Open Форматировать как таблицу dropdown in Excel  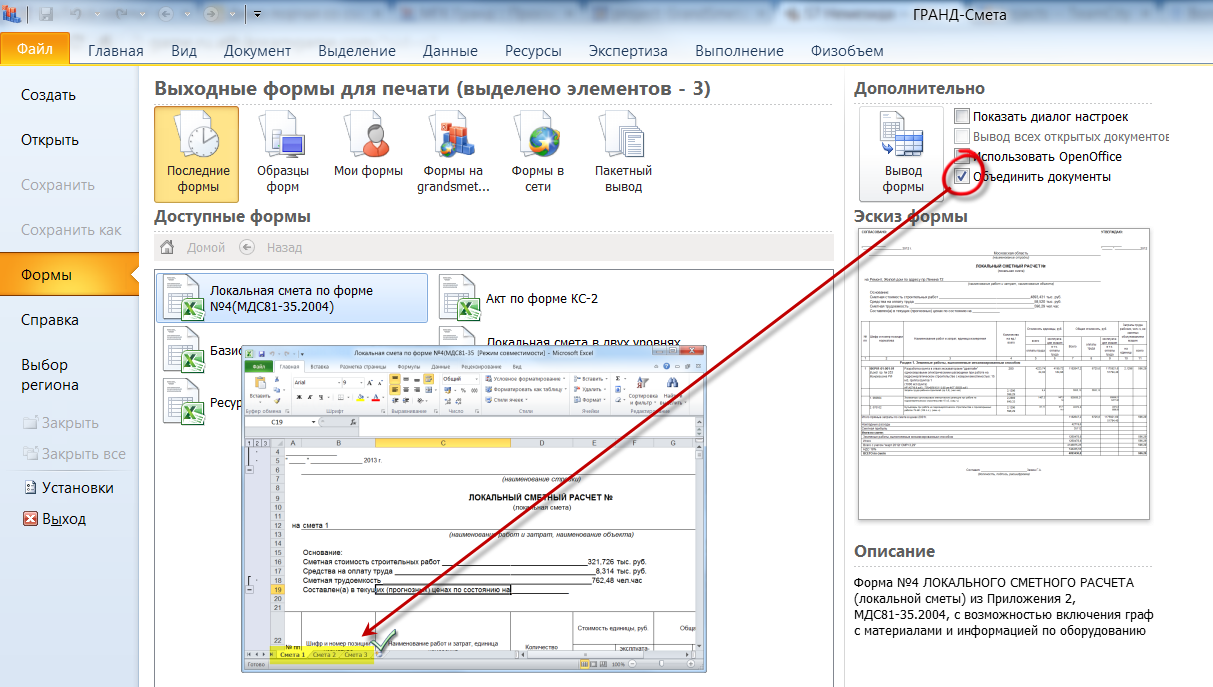tap(528, 389)
